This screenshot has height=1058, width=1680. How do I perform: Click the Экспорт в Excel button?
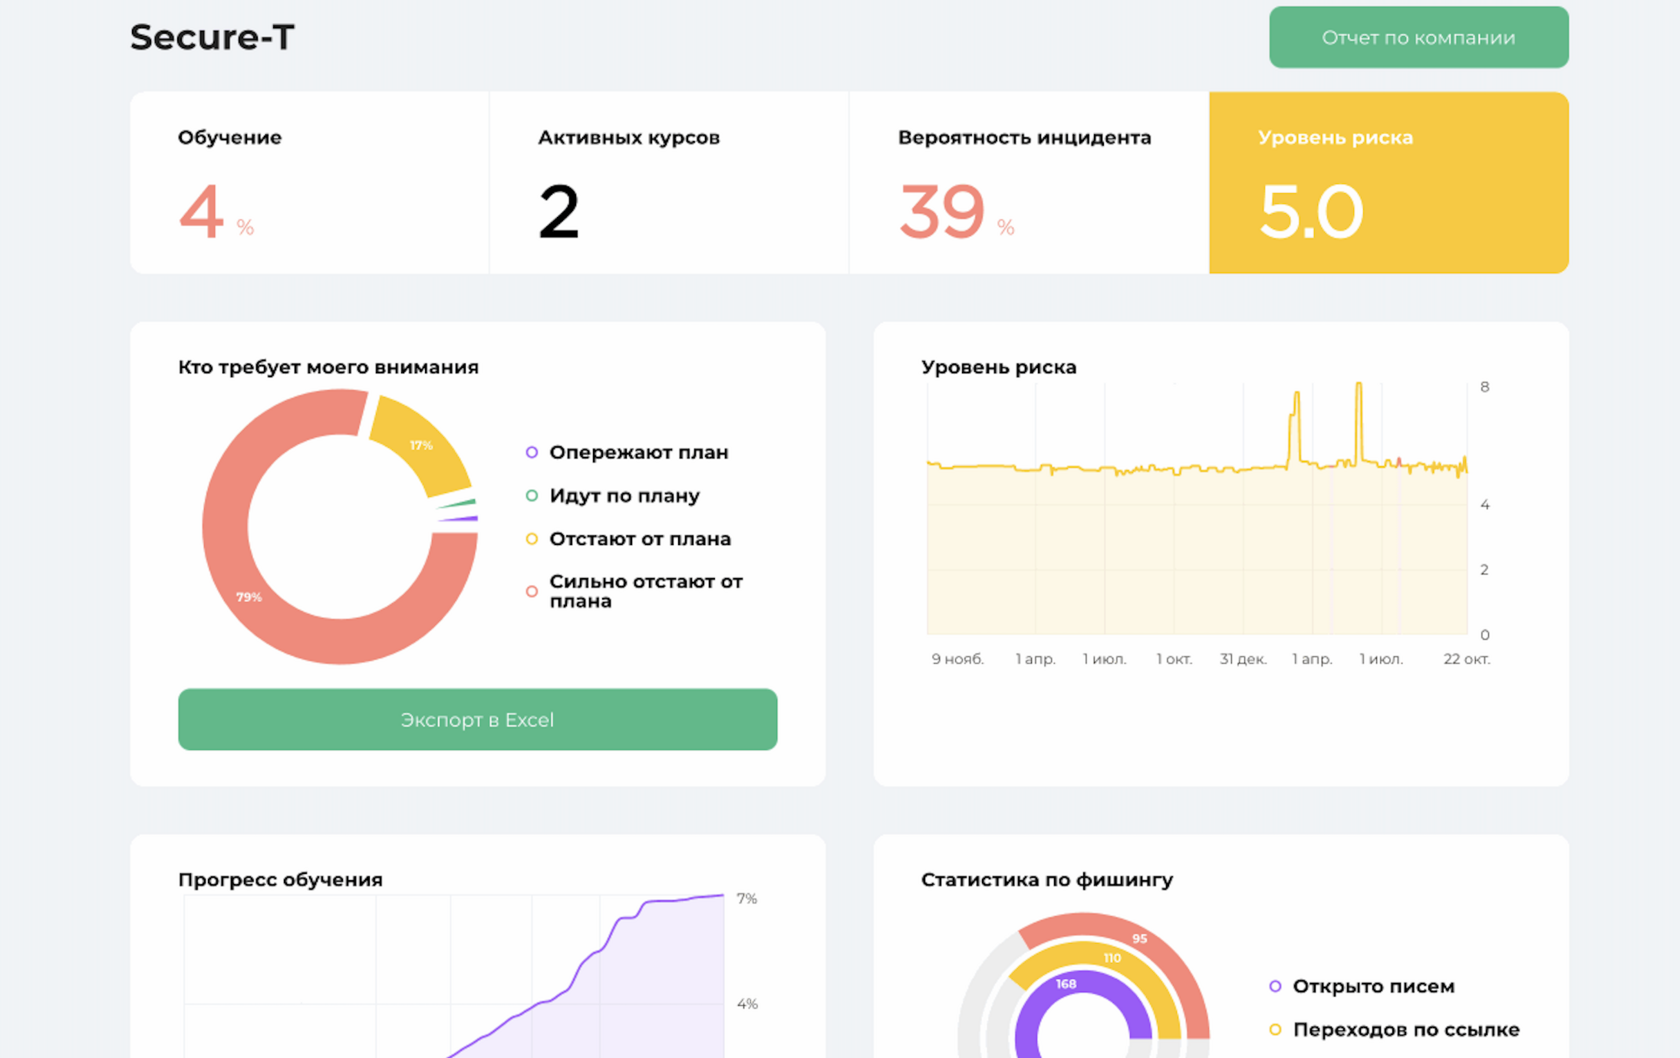[x=477, y=719]
